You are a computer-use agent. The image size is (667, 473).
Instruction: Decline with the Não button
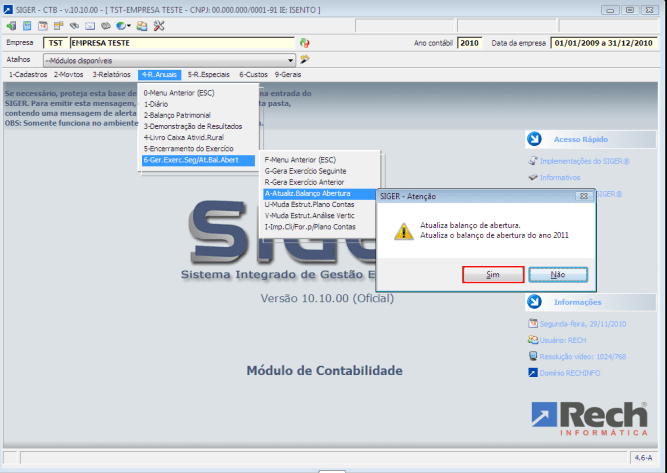click(558, 274)
